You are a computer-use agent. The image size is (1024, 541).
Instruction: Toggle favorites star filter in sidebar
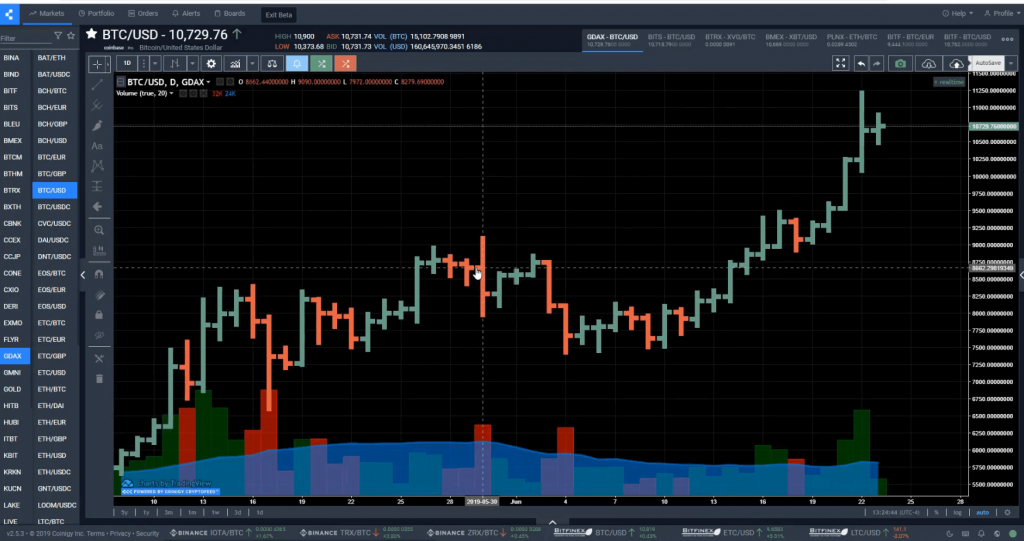[71, 37]
